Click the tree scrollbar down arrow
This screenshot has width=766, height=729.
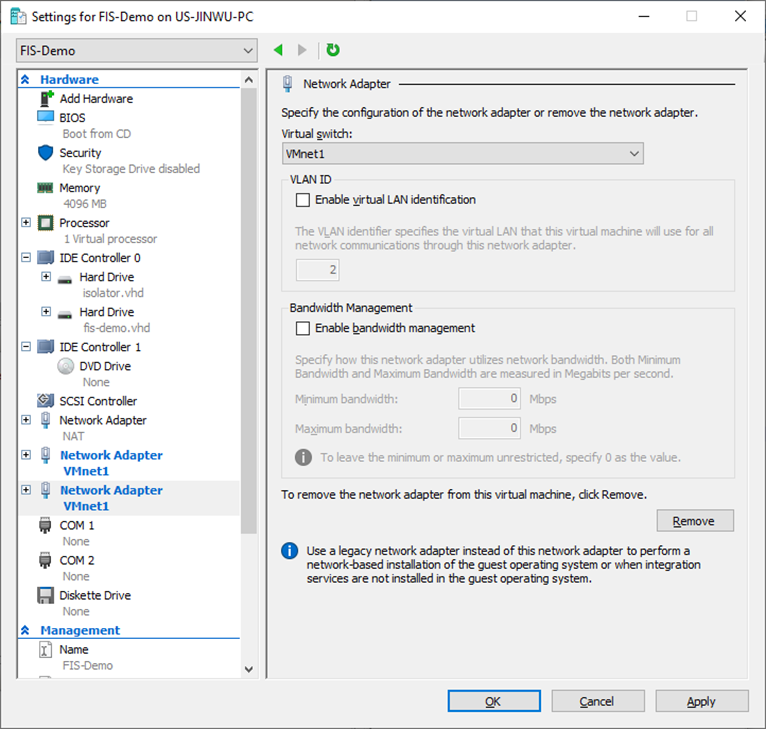click(249, 669)
